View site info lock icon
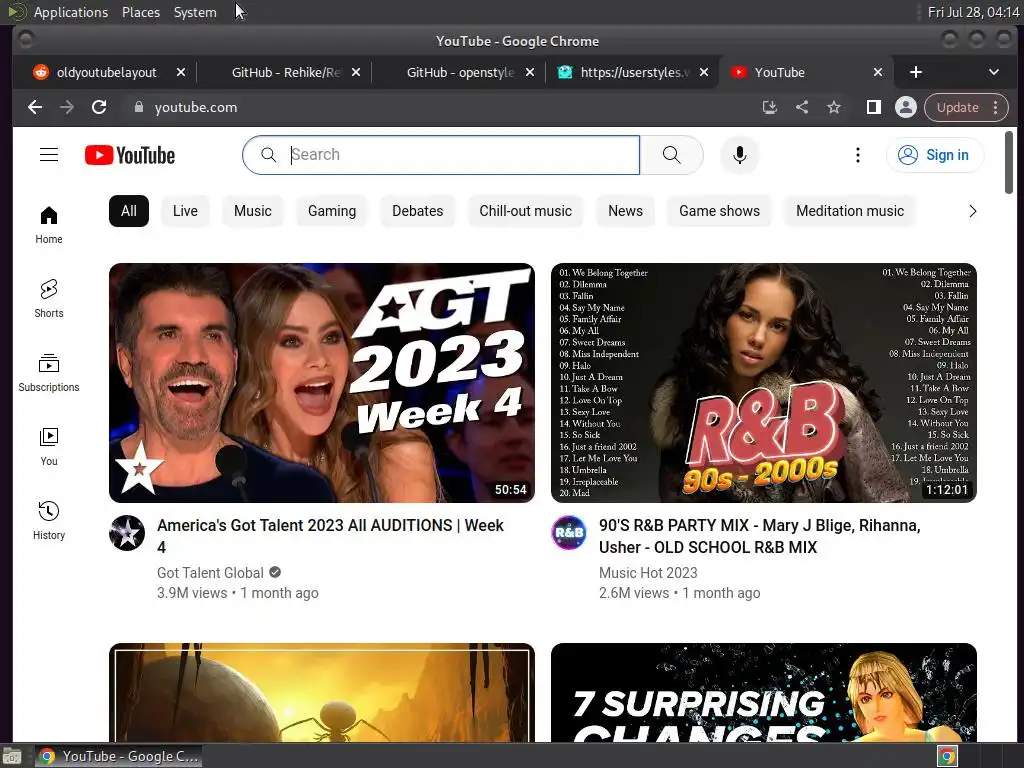The width and height of the screenshot is (1024, 768). pos(138,107)
